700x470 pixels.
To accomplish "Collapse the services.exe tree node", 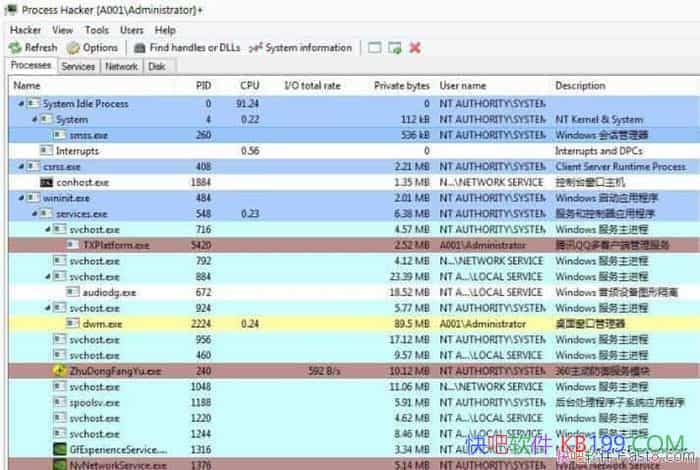I will pos(34,213).
